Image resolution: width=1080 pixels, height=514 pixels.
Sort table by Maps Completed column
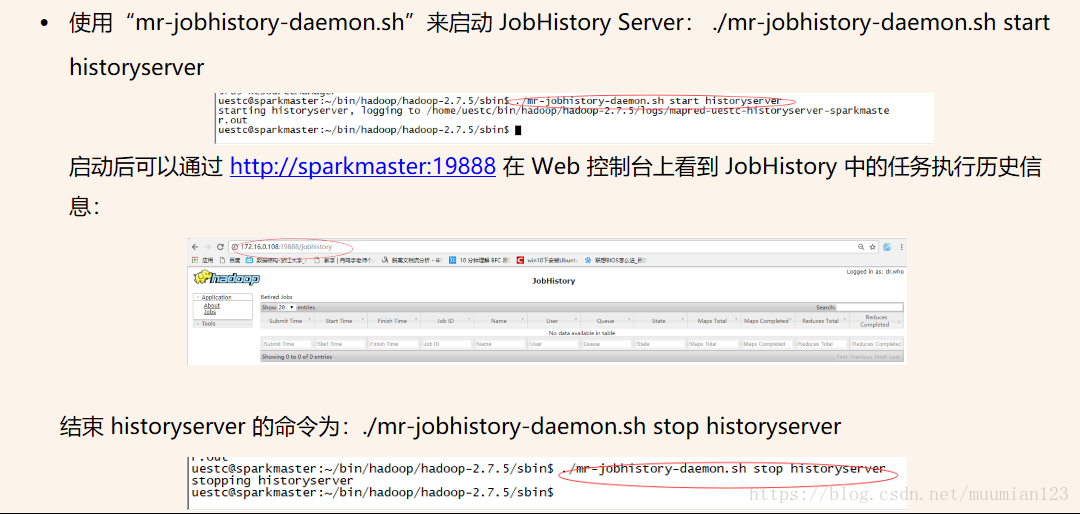point(768,320)
